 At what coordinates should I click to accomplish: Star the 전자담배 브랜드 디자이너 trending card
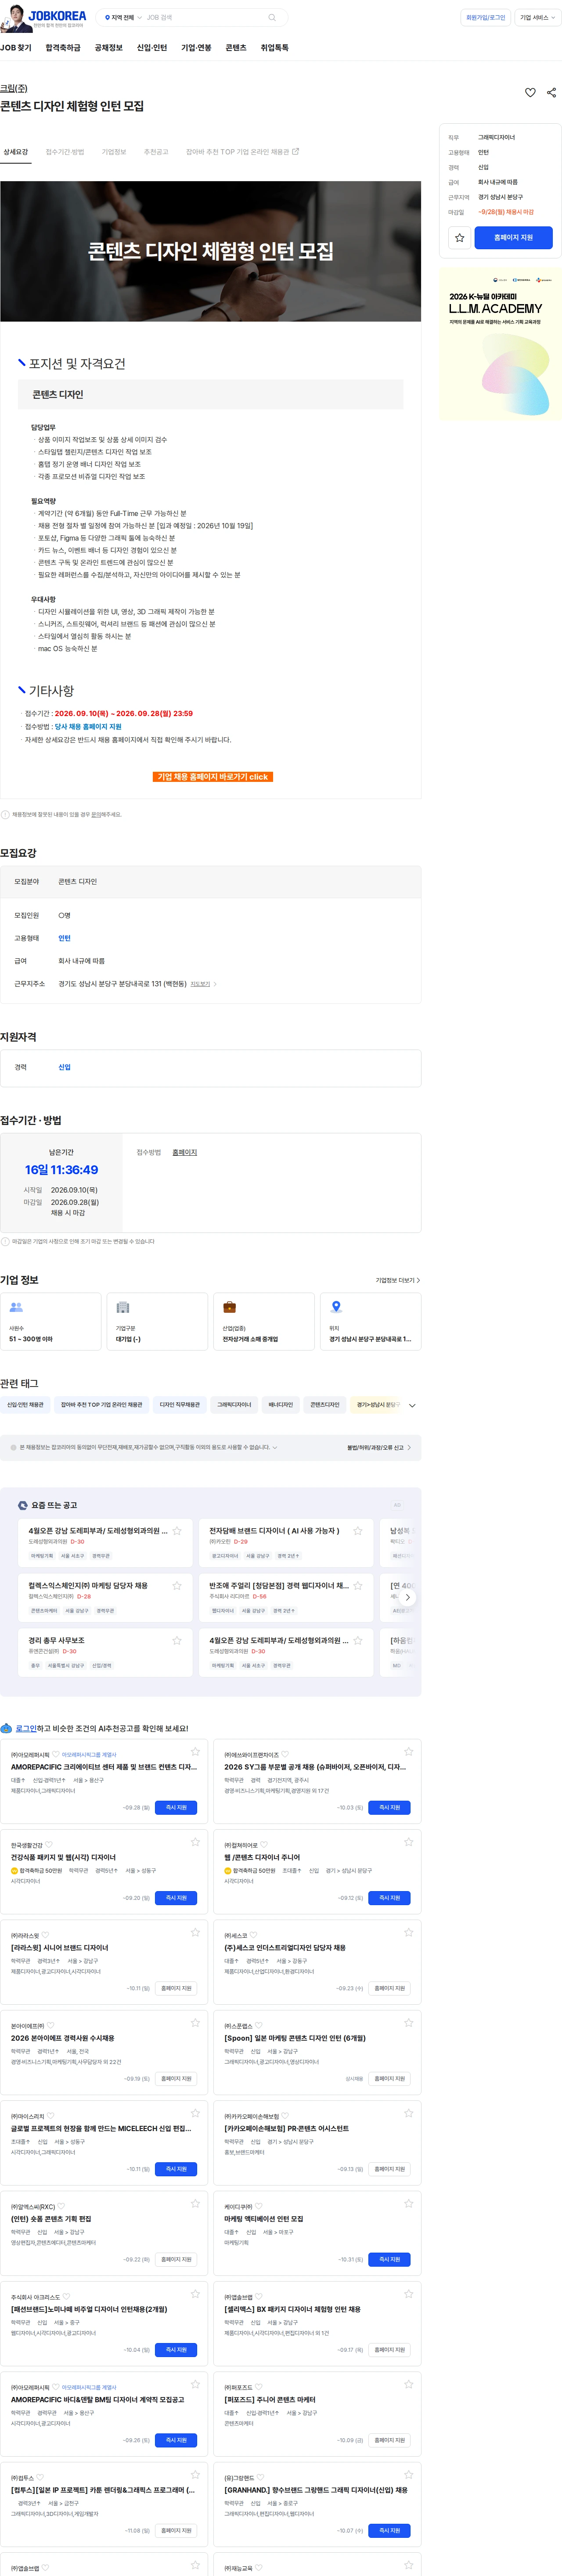(357, 1530)
